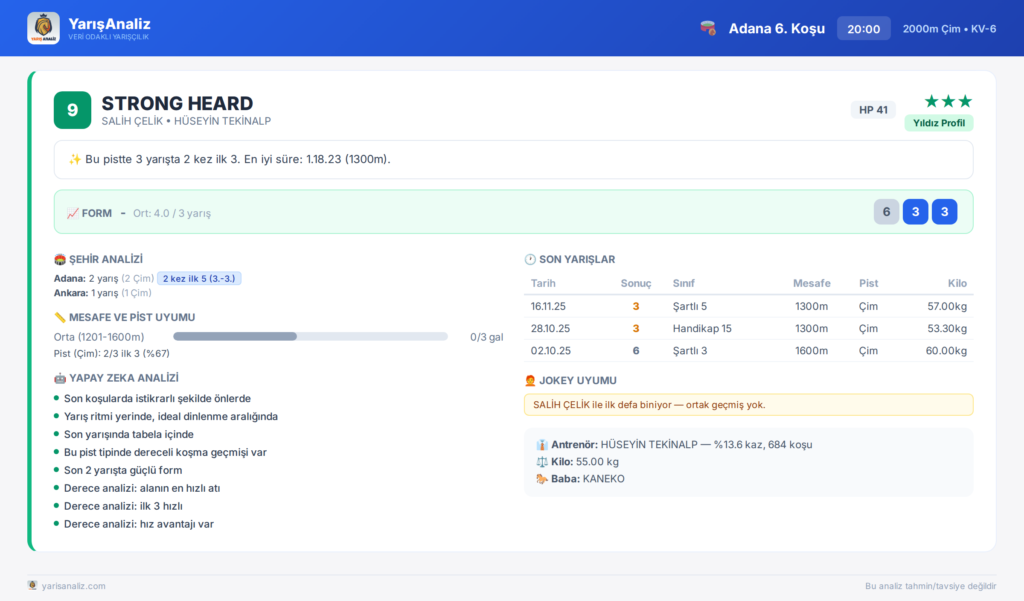Click the YarışAnaliz lion logo icon
The height and width of the screenshot is (601, 1024).
pyautogui.click(x=43, y=28)
